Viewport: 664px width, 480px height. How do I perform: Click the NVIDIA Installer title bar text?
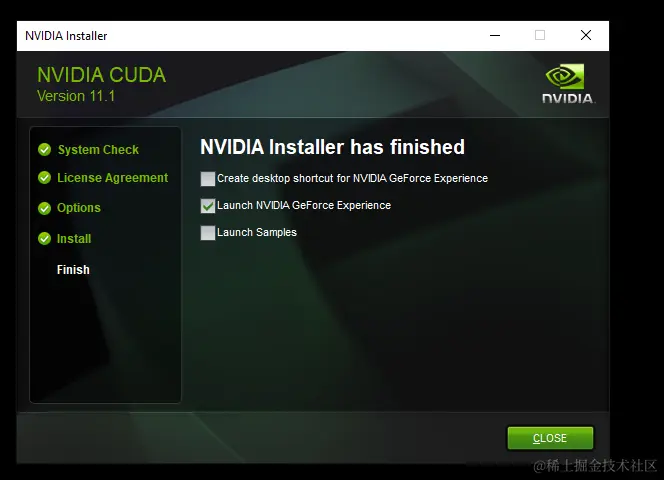point(66,36)
